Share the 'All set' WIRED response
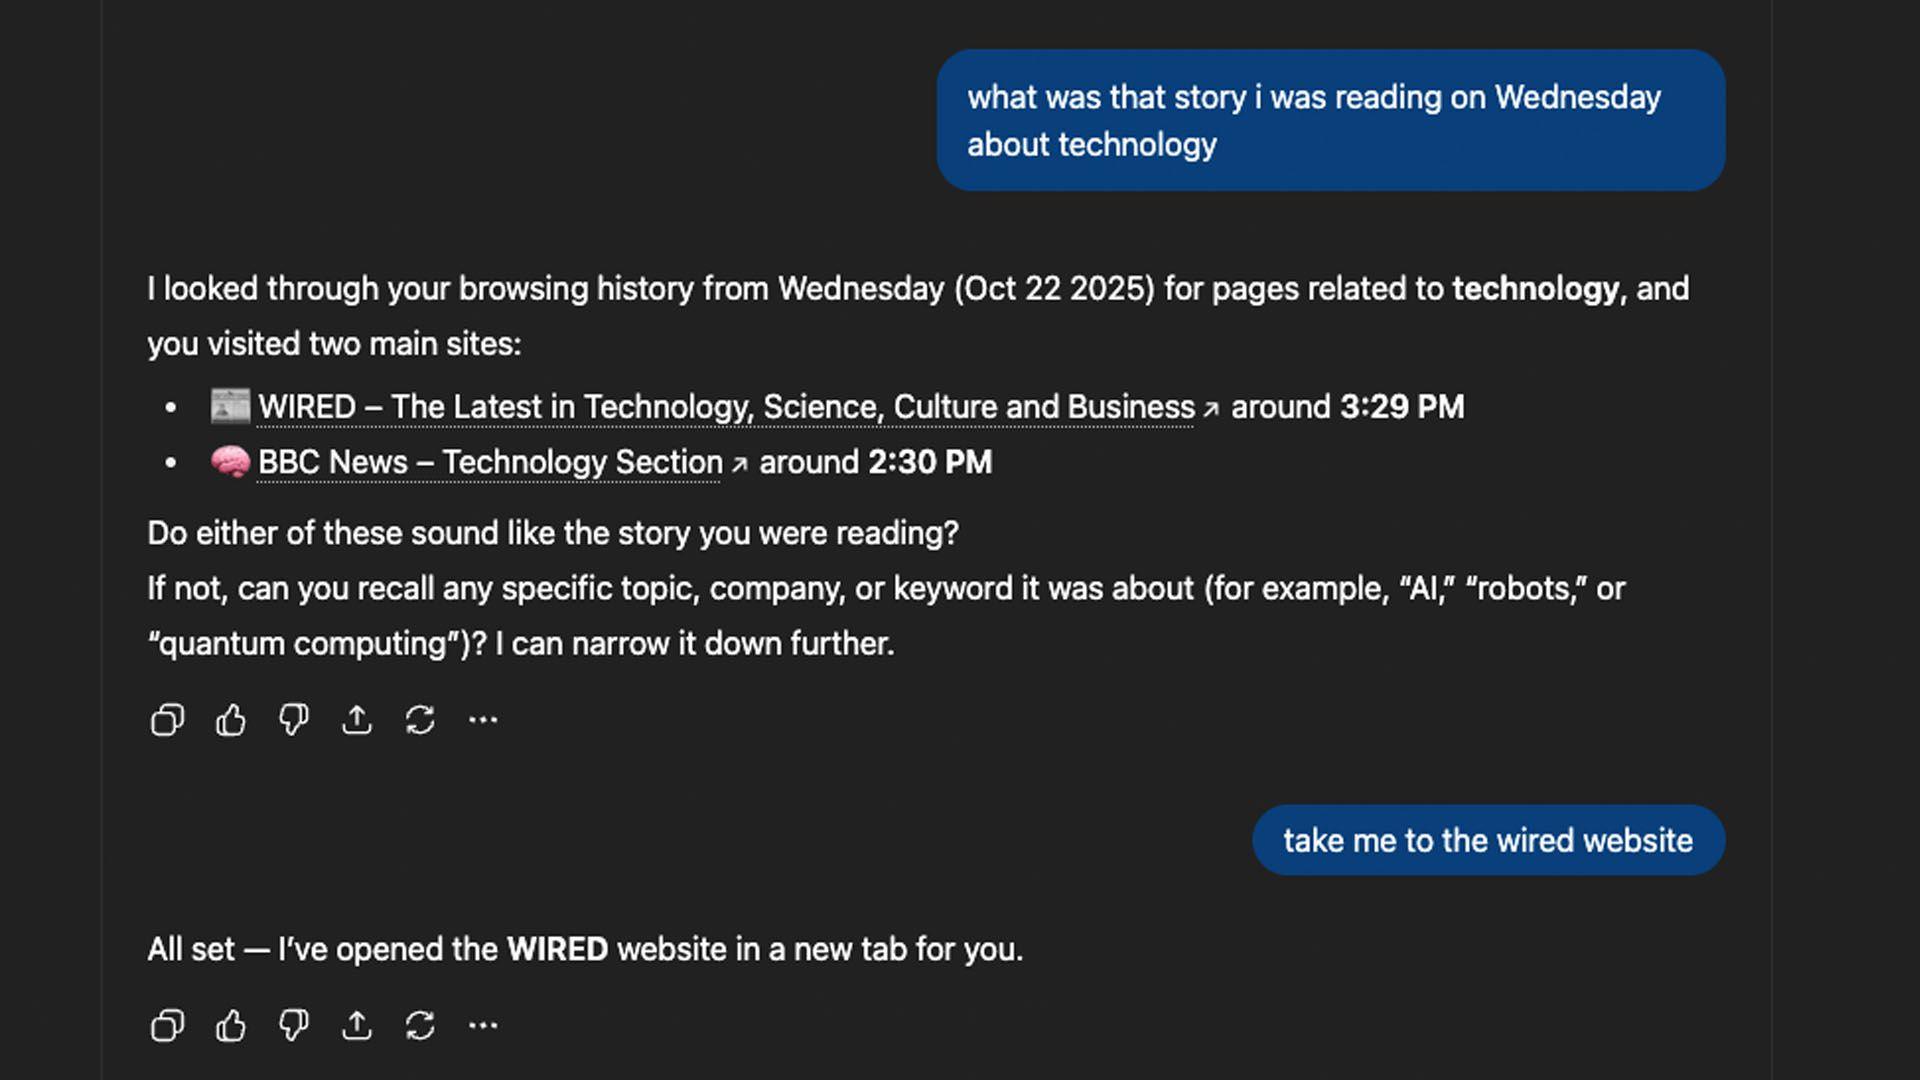The height and width of the screenshot is (1080, 1920). pyautogui.click(x=357, y=1026)
